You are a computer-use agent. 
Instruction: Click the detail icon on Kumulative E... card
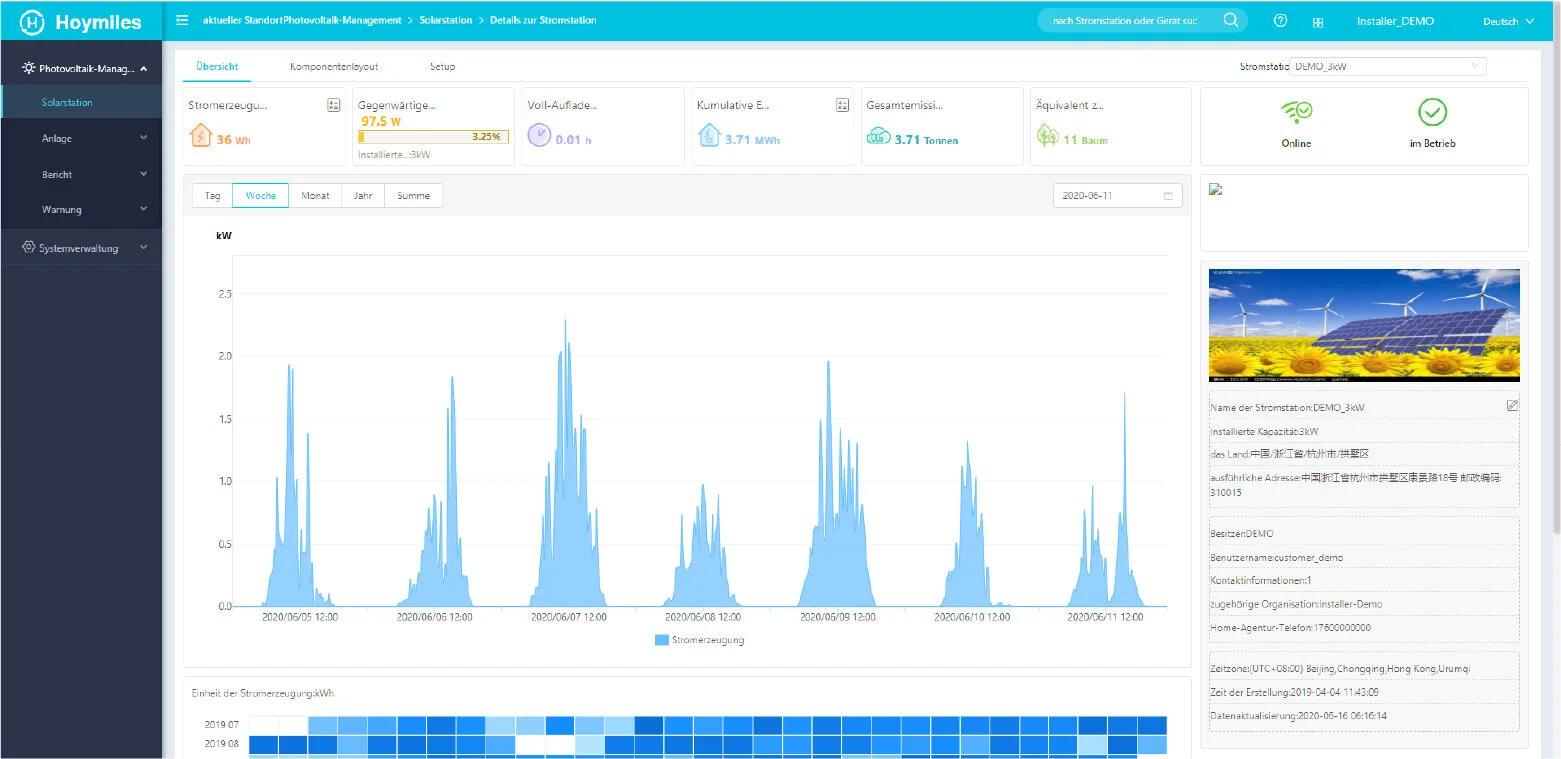[x=842, y=105]
